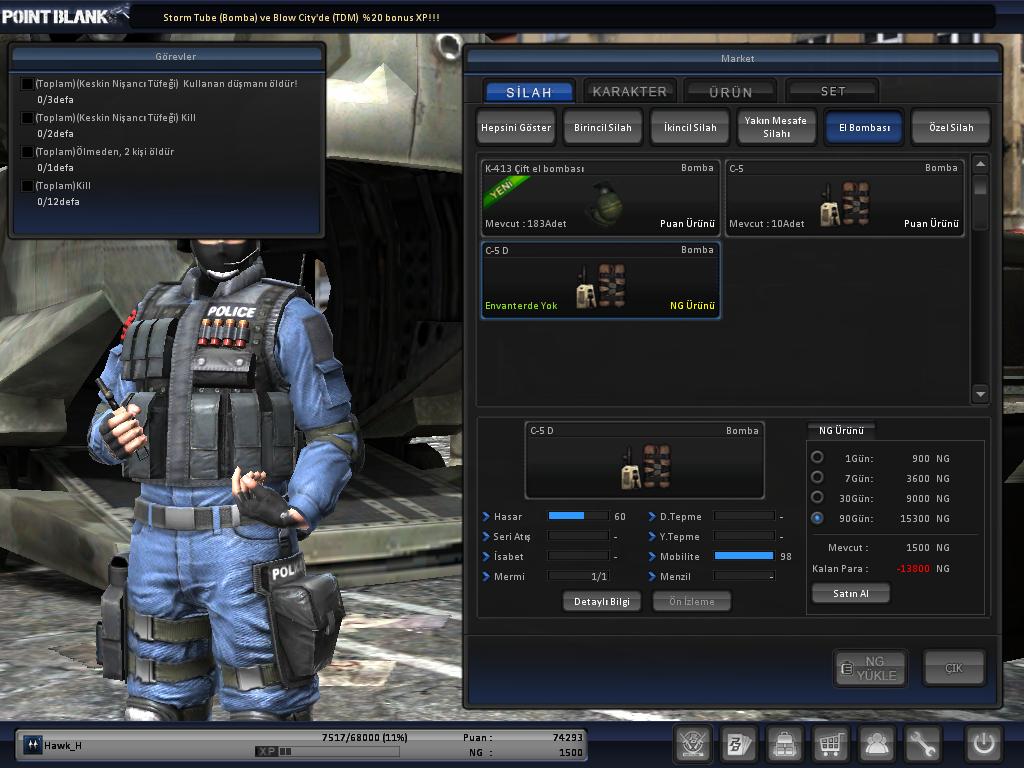Choose the 7Gün 3600 NG duration
This screenshot has width=1024, height=768.
[817, 478]
